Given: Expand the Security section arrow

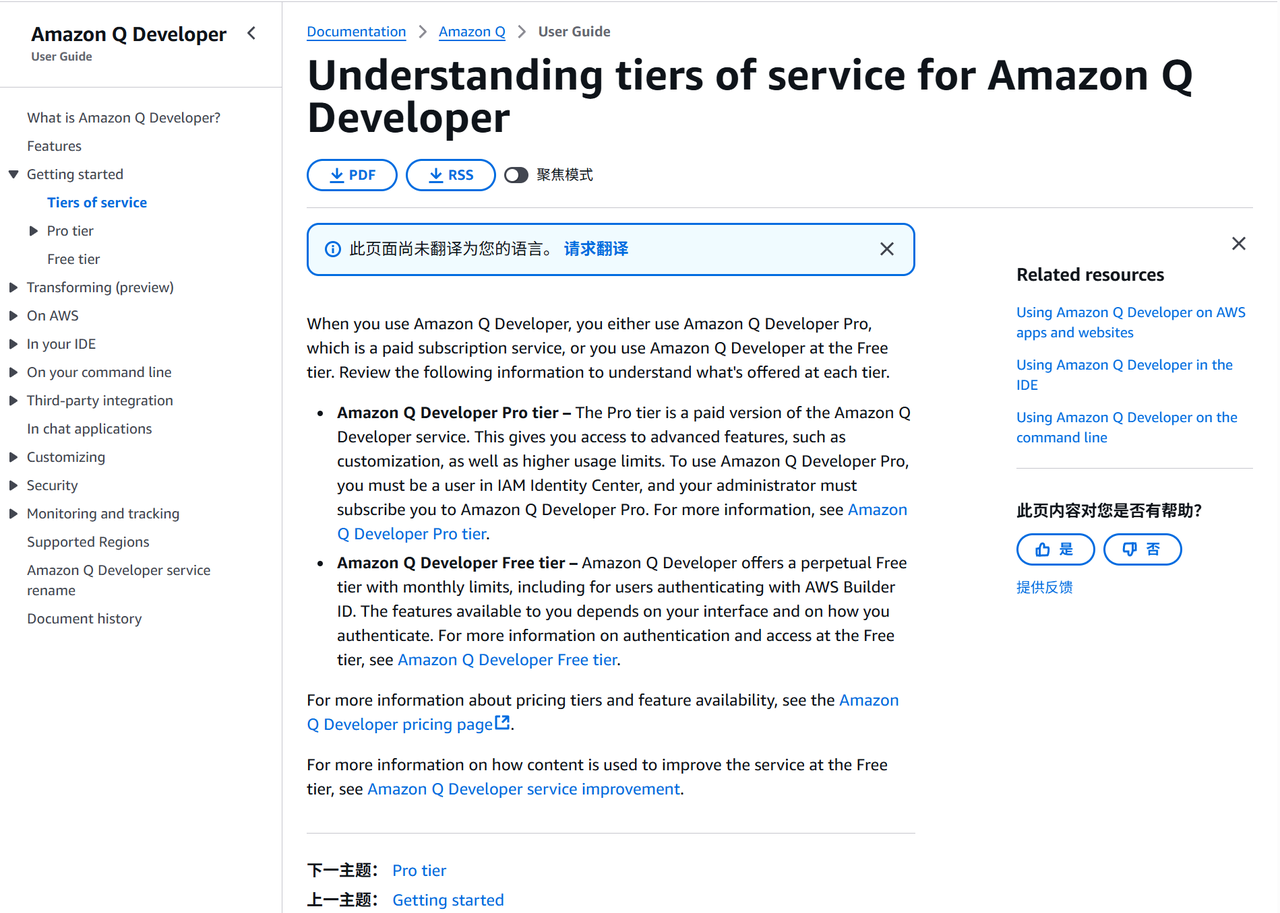Looking at the screenshot, I should point(14,485).
